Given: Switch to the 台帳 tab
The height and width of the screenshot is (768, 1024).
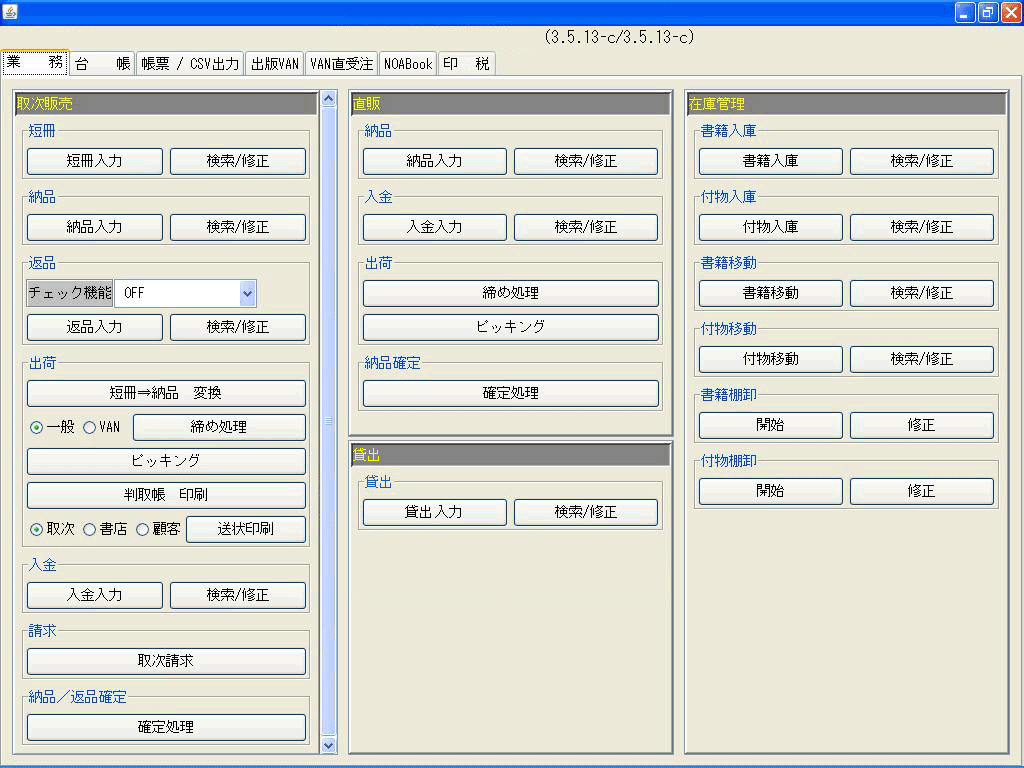Looking at the screenshot, I should [x=102, y=64].
